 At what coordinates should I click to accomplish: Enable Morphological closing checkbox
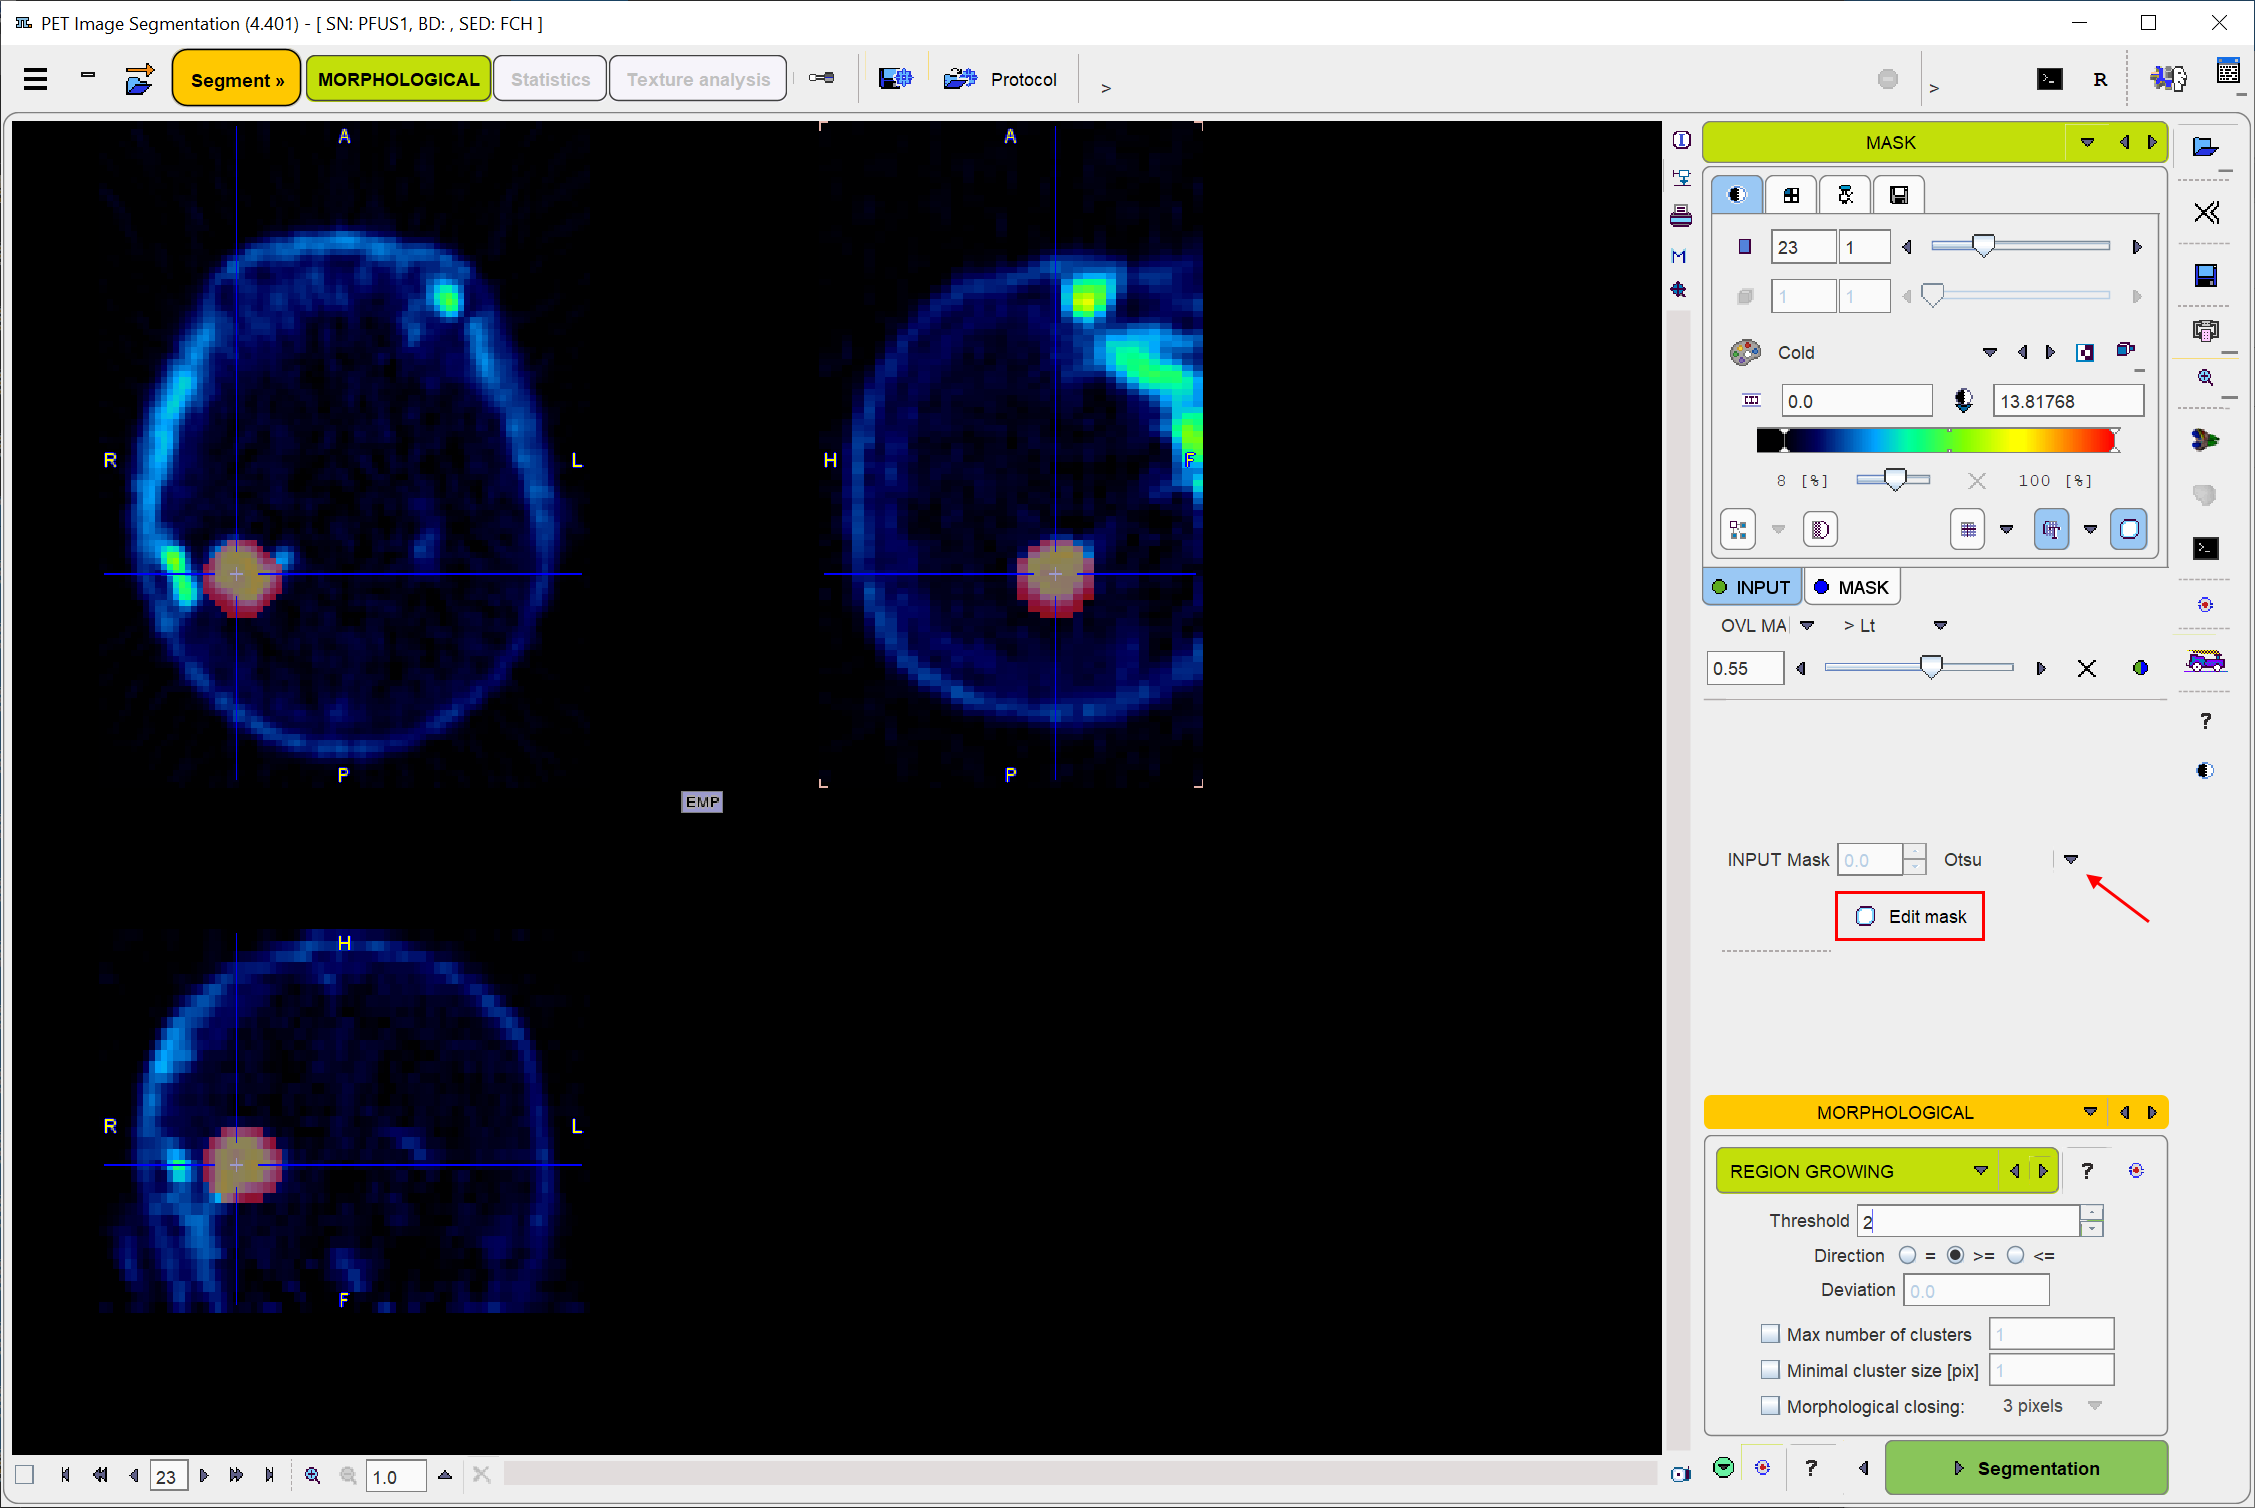coord(1770,1406)
